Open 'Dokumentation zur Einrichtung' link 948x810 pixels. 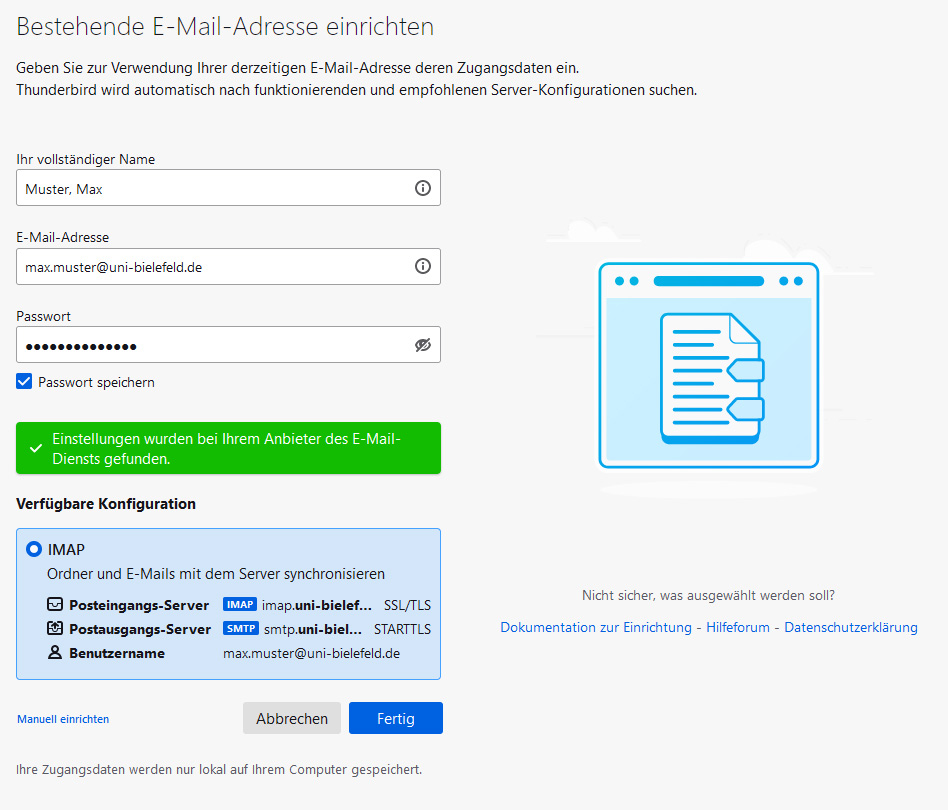click(595, 628)
